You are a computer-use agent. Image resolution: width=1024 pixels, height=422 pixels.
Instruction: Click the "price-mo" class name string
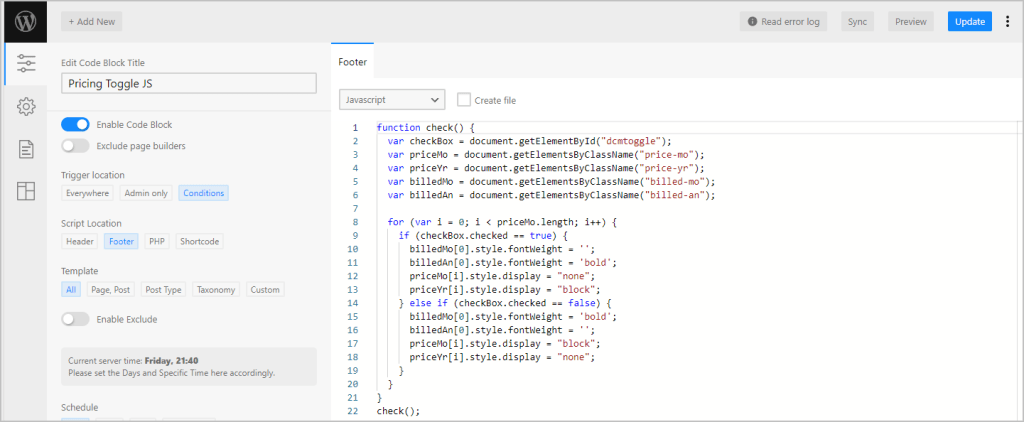point(665,155)
